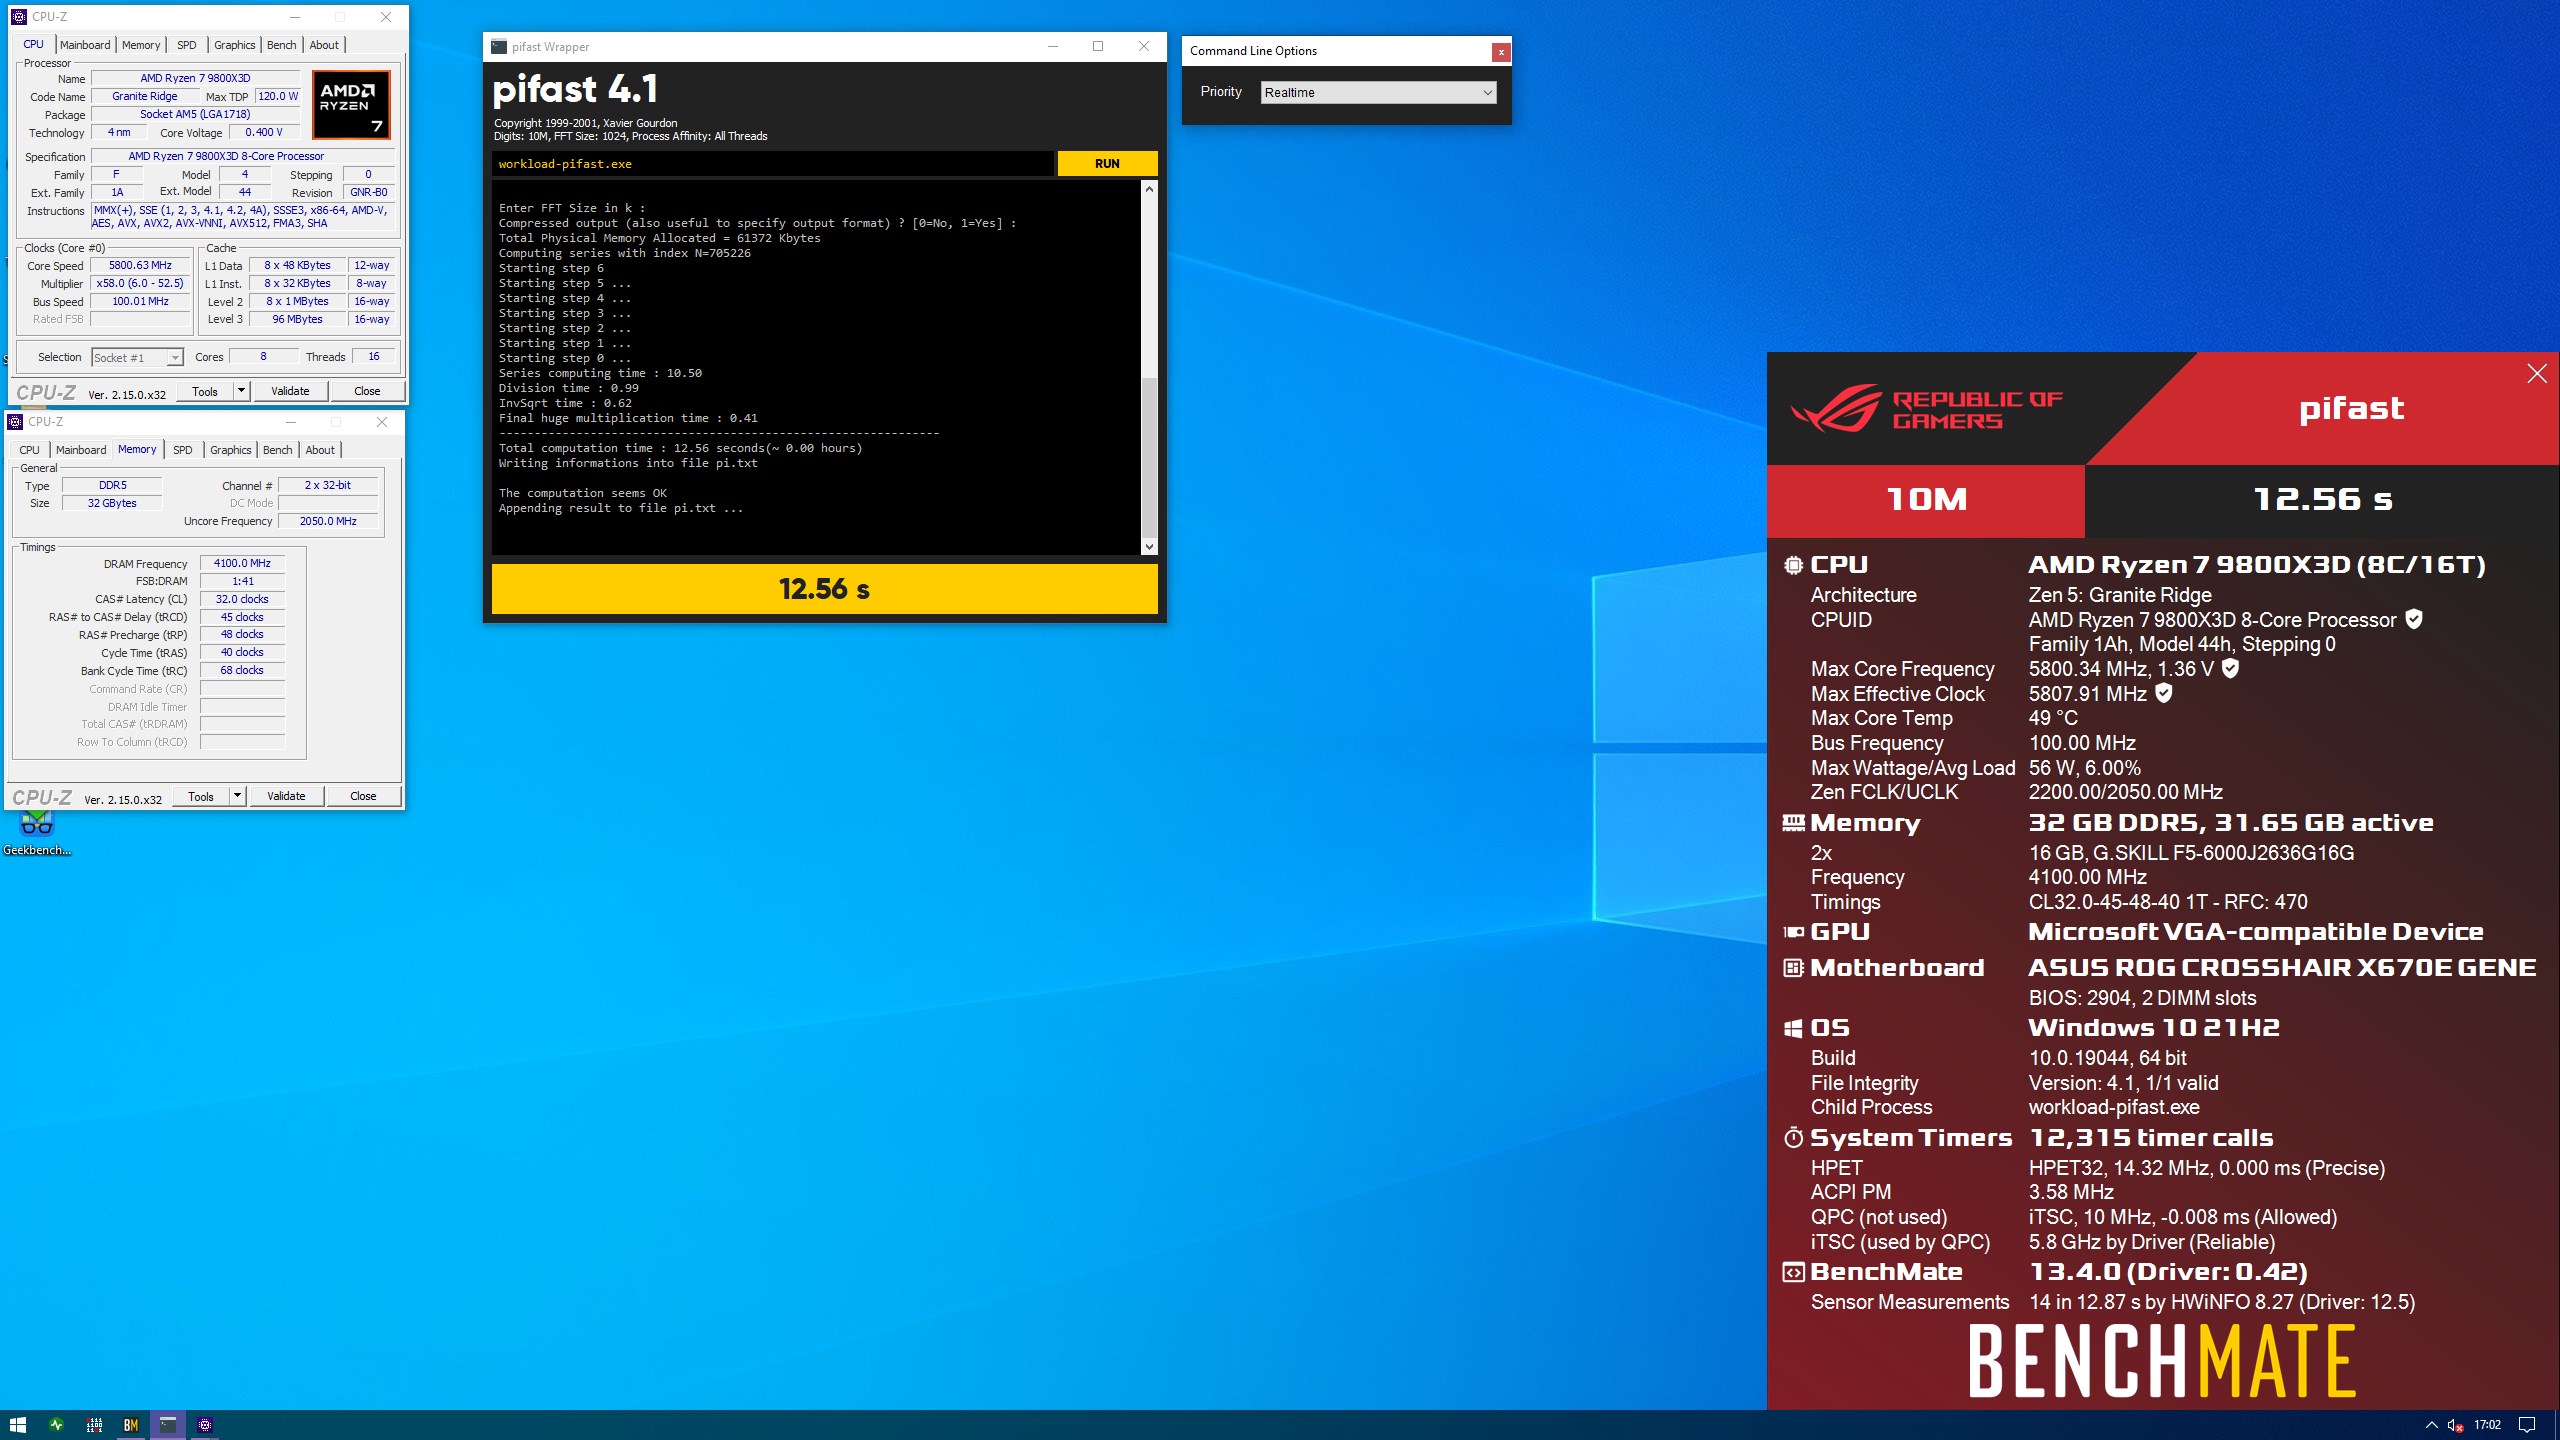
Task: Open the Priority Realtime dropdown
Action: [x=1378, y=92]
